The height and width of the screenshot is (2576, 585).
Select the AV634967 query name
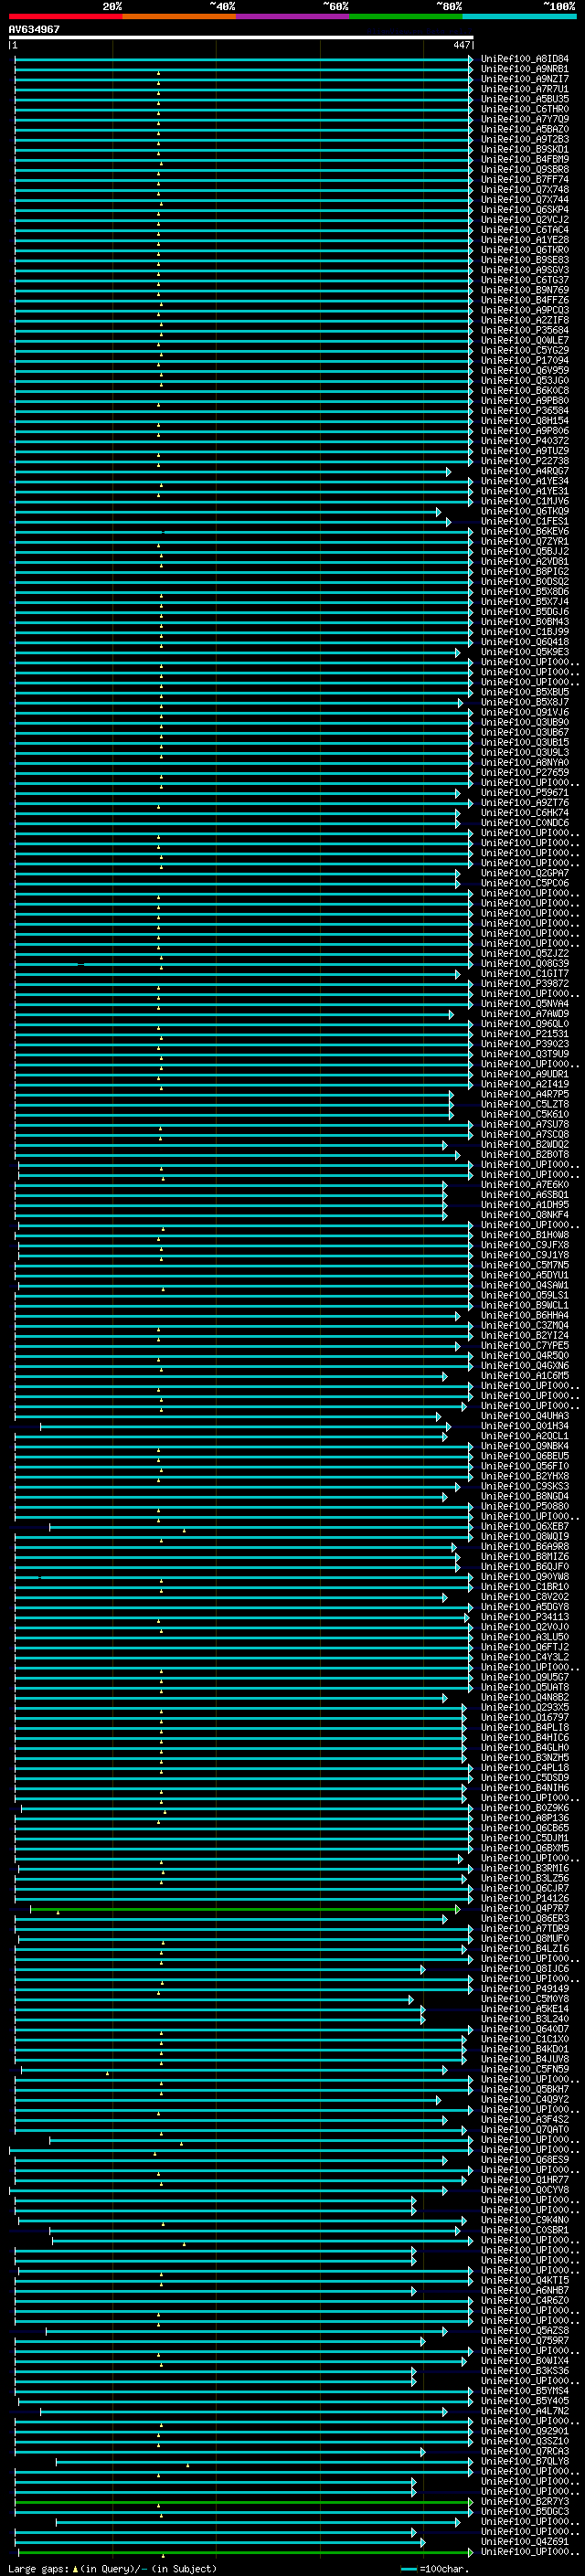coord(34,29)
